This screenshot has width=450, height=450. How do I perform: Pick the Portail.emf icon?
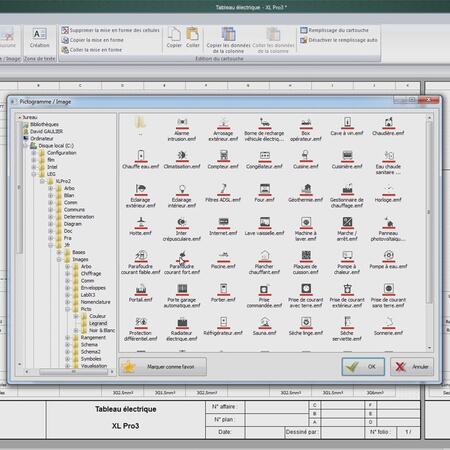[140, 293]
